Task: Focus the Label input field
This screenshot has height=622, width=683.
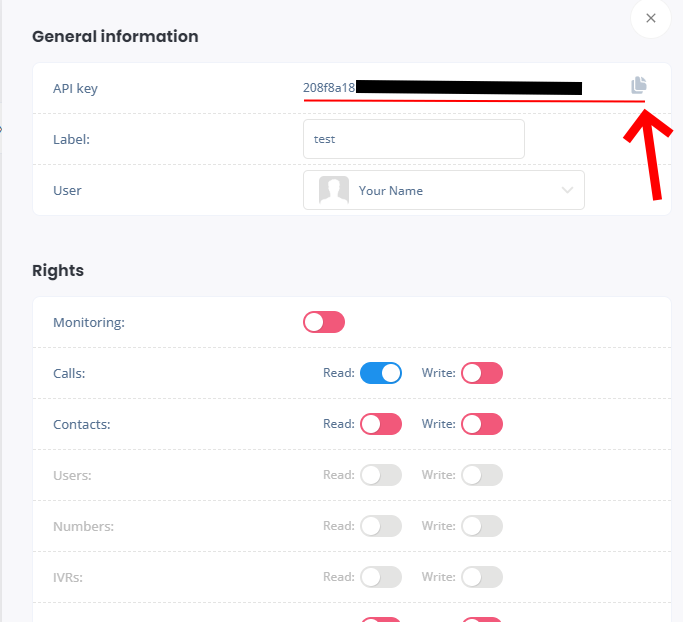Action: [x=414, y=139]
